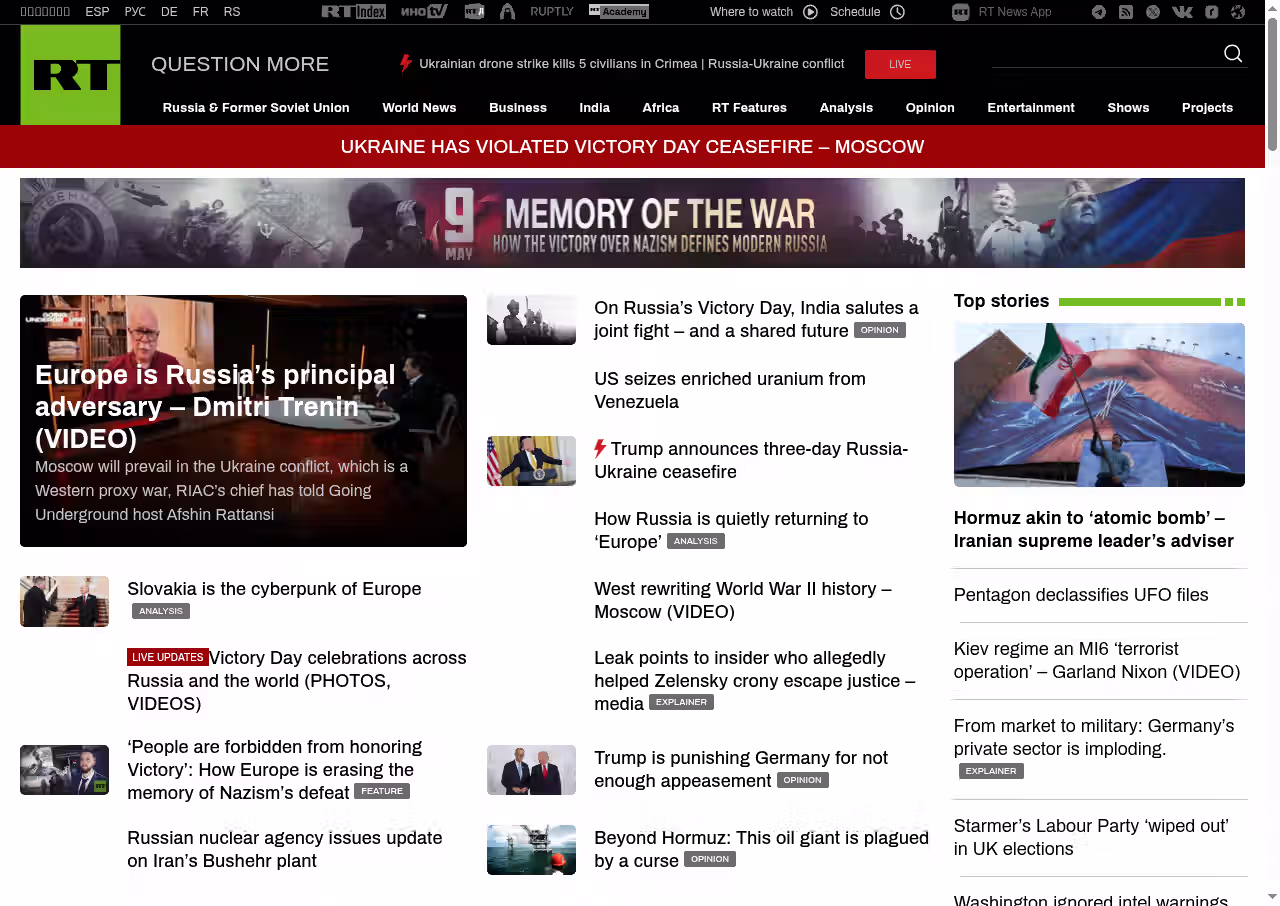This screenshot has height=906, width=1280.
Task: Open the VK social icon
Action: (x=1182, y=12)
